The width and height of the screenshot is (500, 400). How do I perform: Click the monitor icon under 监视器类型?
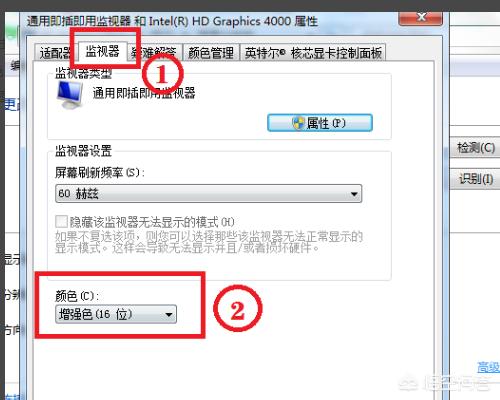70,95
